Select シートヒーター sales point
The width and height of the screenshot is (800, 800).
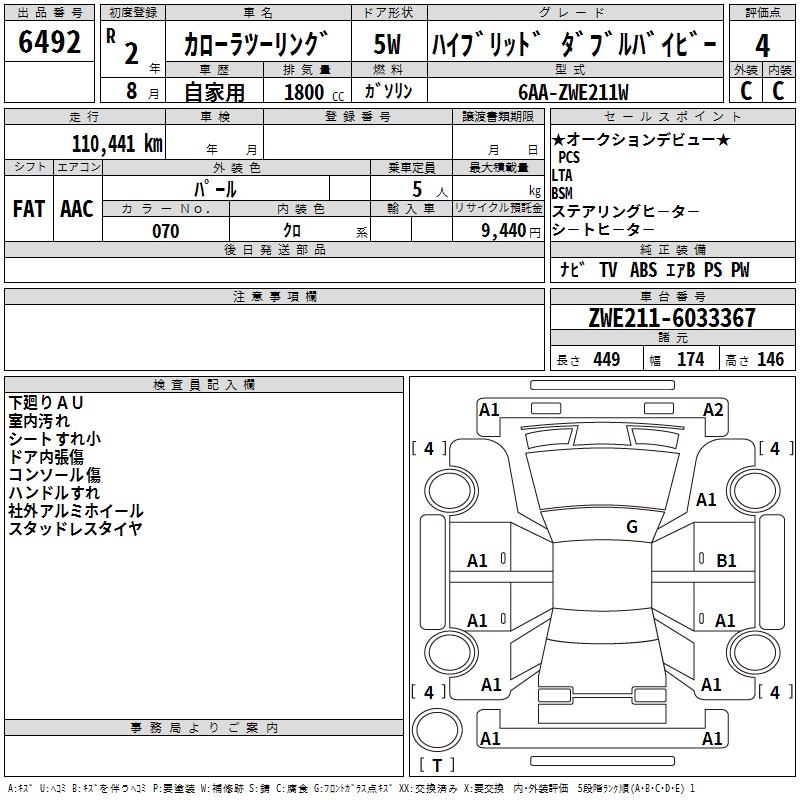(603, 229)
